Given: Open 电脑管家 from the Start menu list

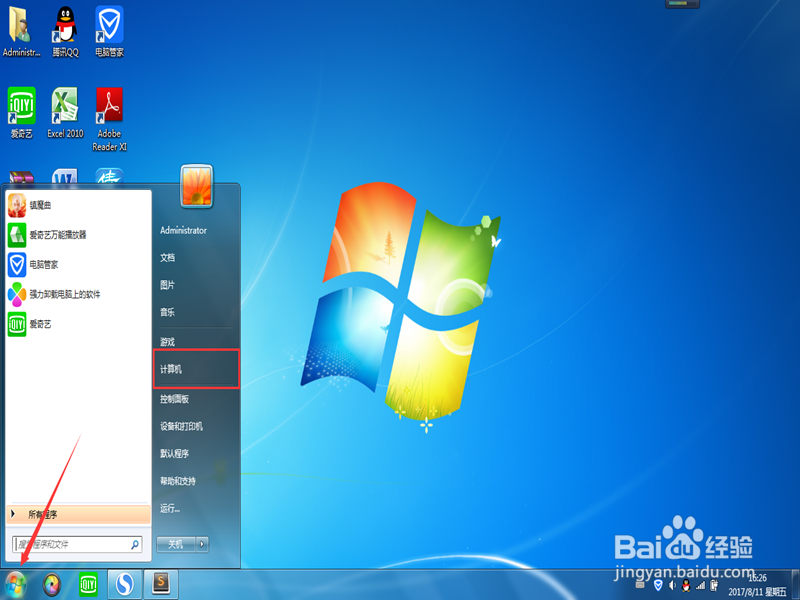Looking at the screenshot, I should [79, 265].
